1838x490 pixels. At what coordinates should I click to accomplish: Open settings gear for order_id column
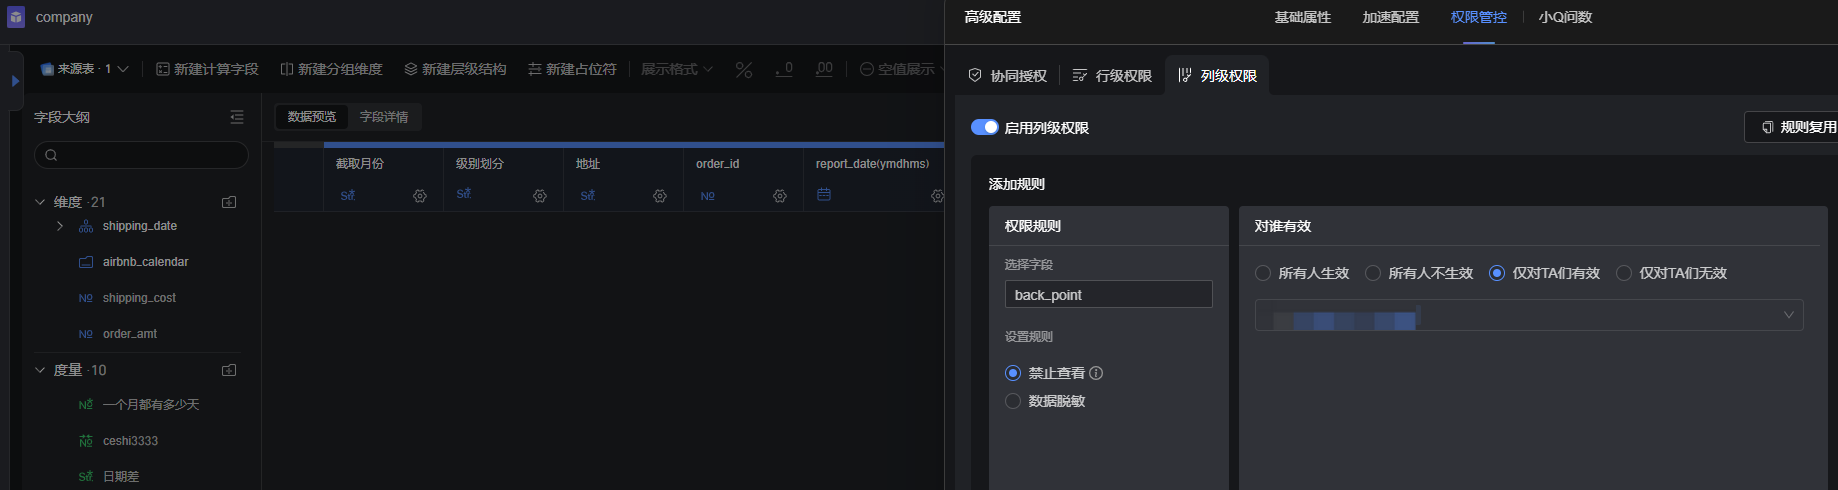coord(780,196)
